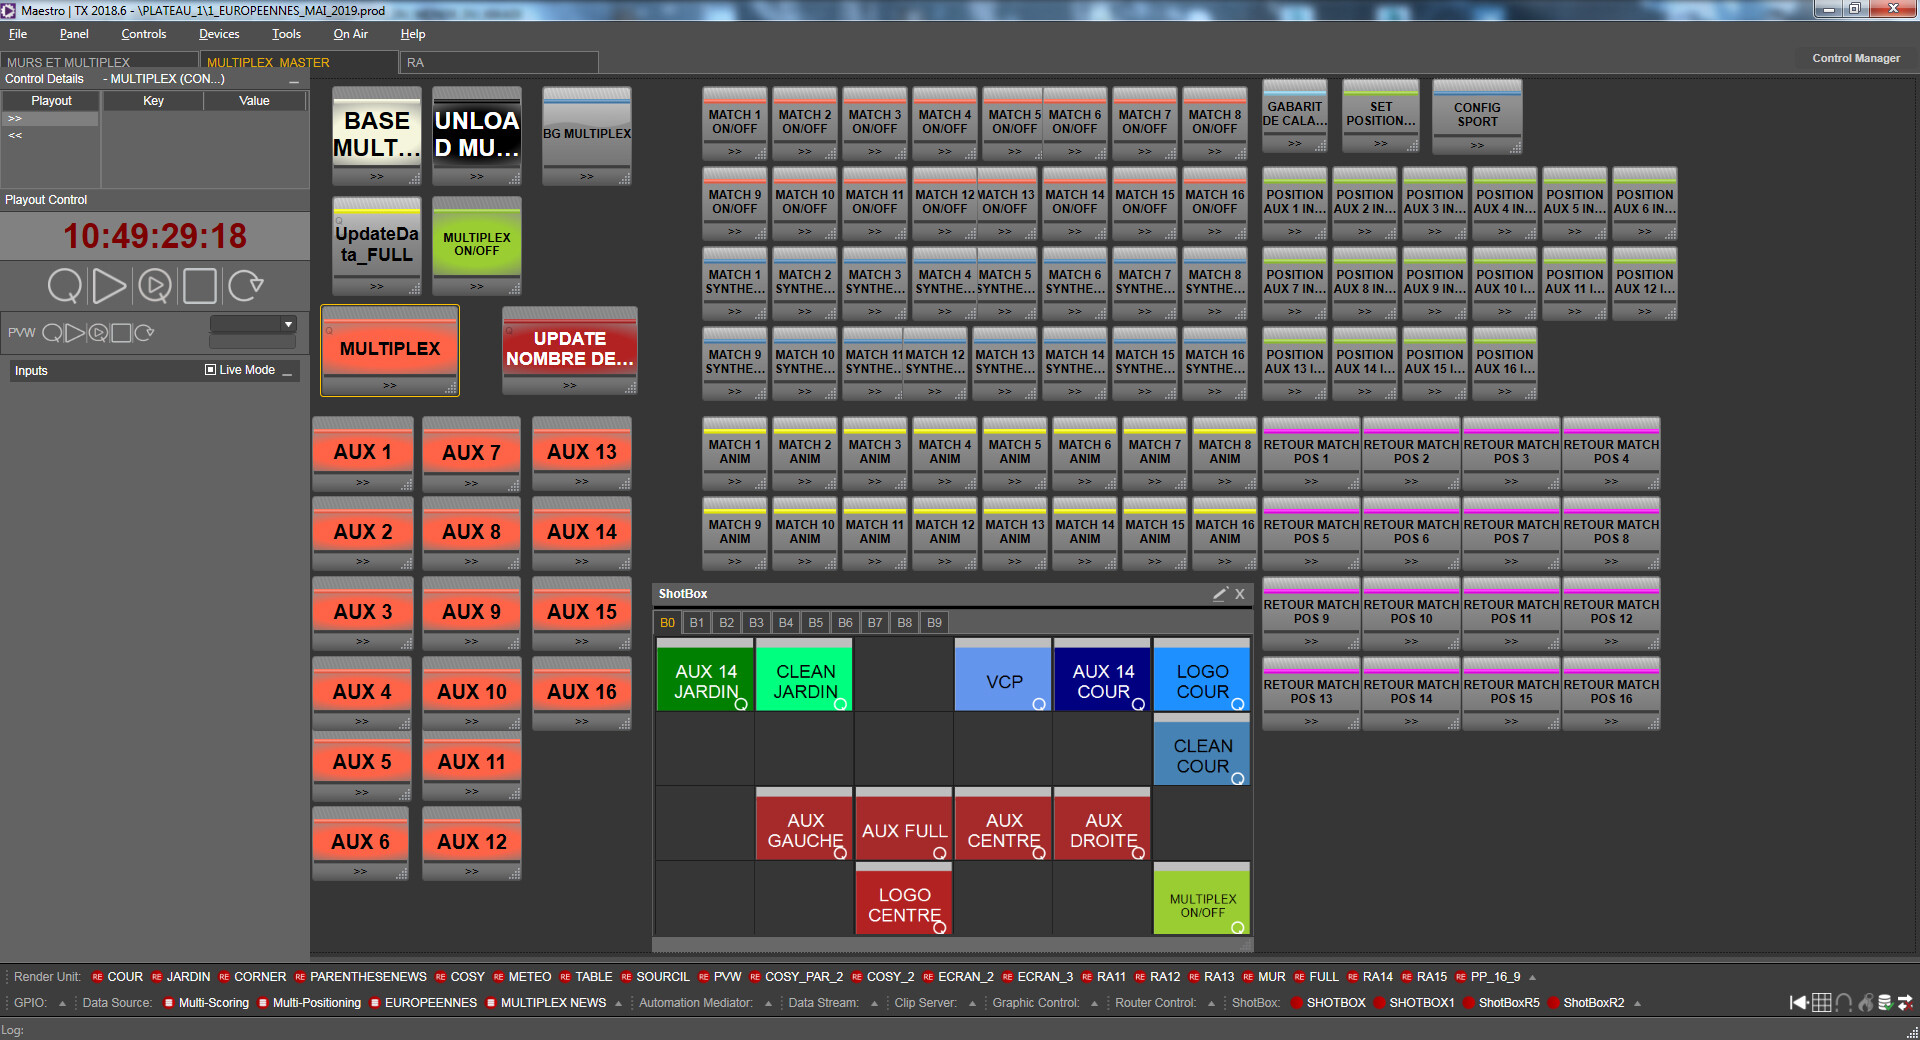Click GABARIT DE CALA button
The height and width of the screenshot is (1040, 1920).
tap(1294, 114)
